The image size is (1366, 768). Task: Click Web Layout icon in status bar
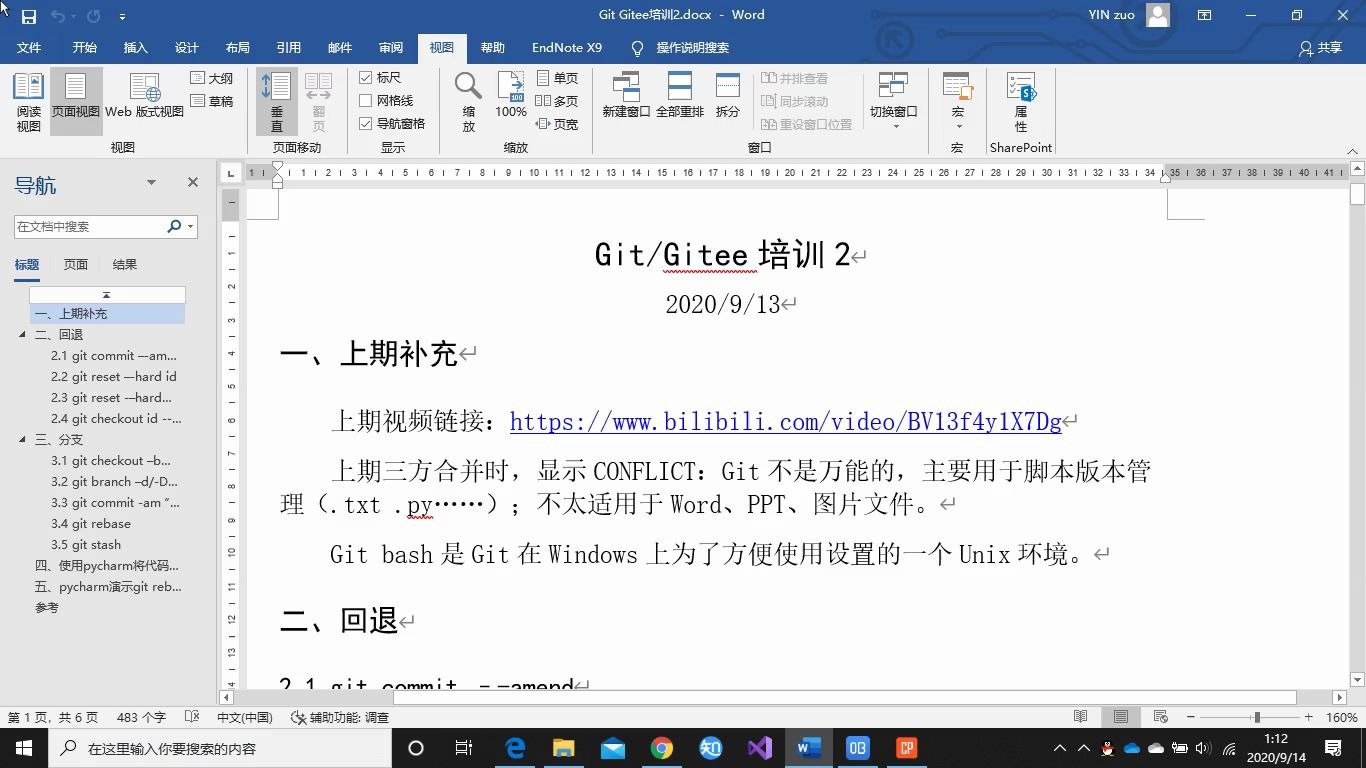(1161, 717)
